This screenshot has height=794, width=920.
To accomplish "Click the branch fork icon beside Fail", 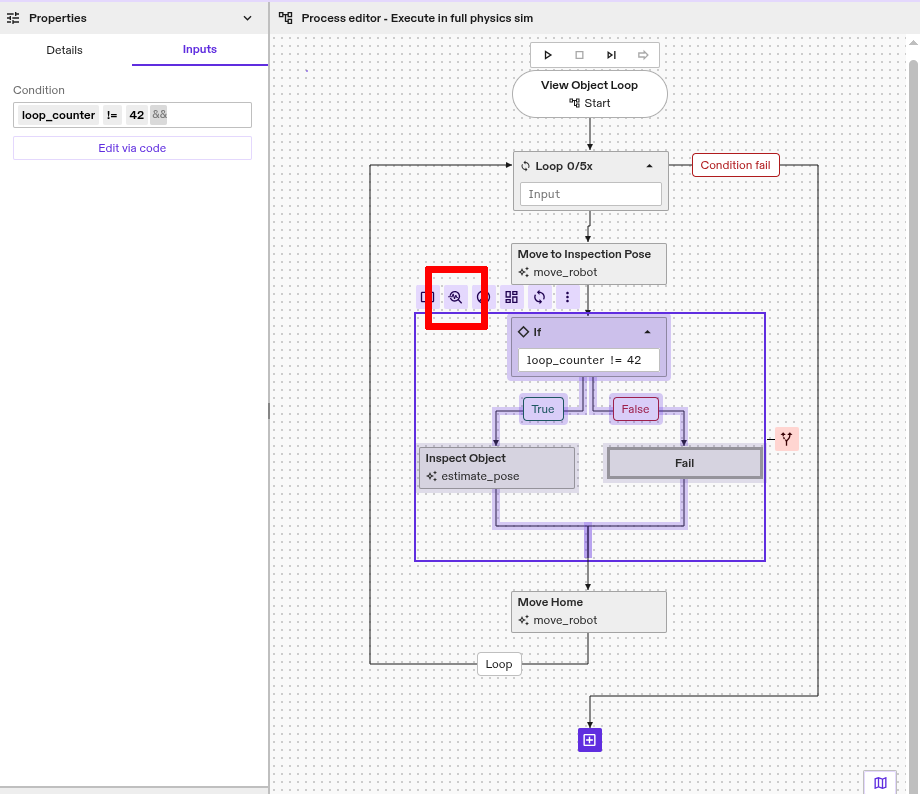I will [787, 439].
